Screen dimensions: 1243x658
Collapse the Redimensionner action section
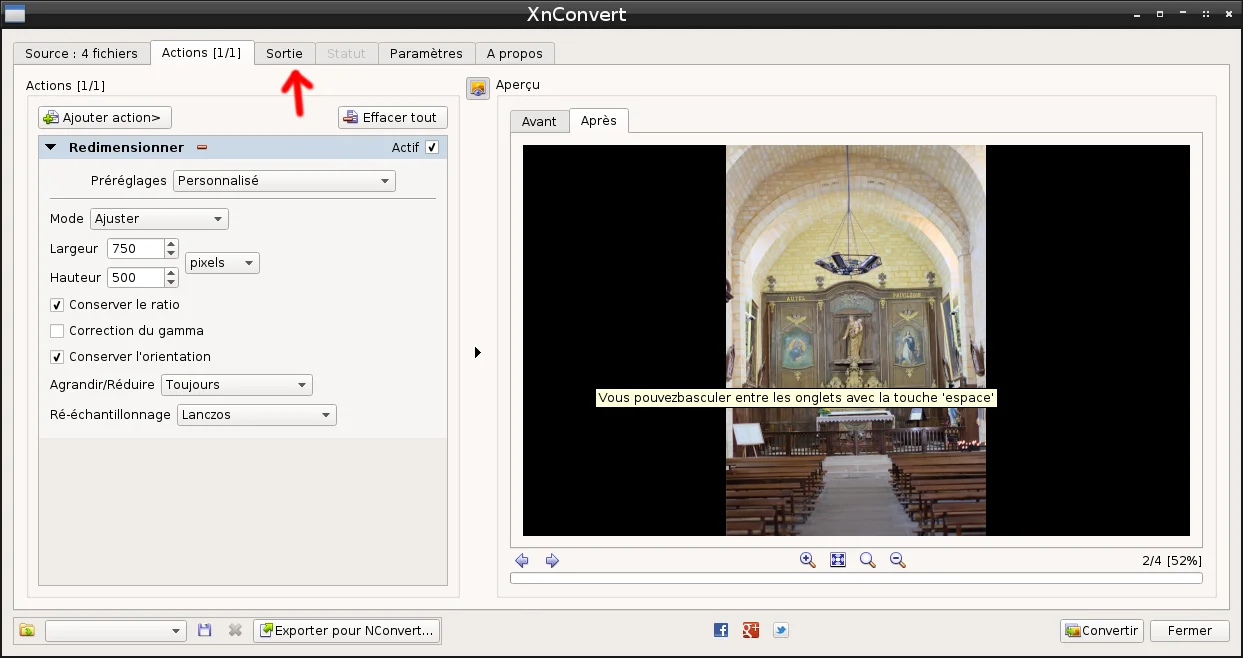click(50, 147)
